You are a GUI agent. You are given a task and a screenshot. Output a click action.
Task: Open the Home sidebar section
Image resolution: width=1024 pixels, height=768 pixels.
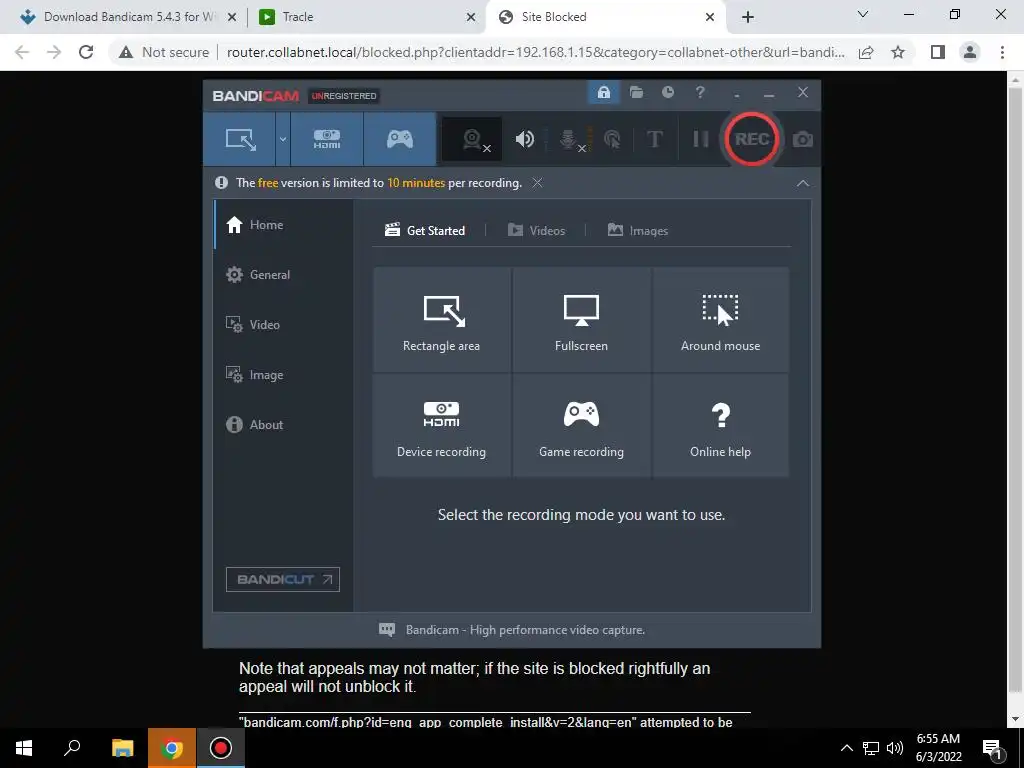[283, 225]
